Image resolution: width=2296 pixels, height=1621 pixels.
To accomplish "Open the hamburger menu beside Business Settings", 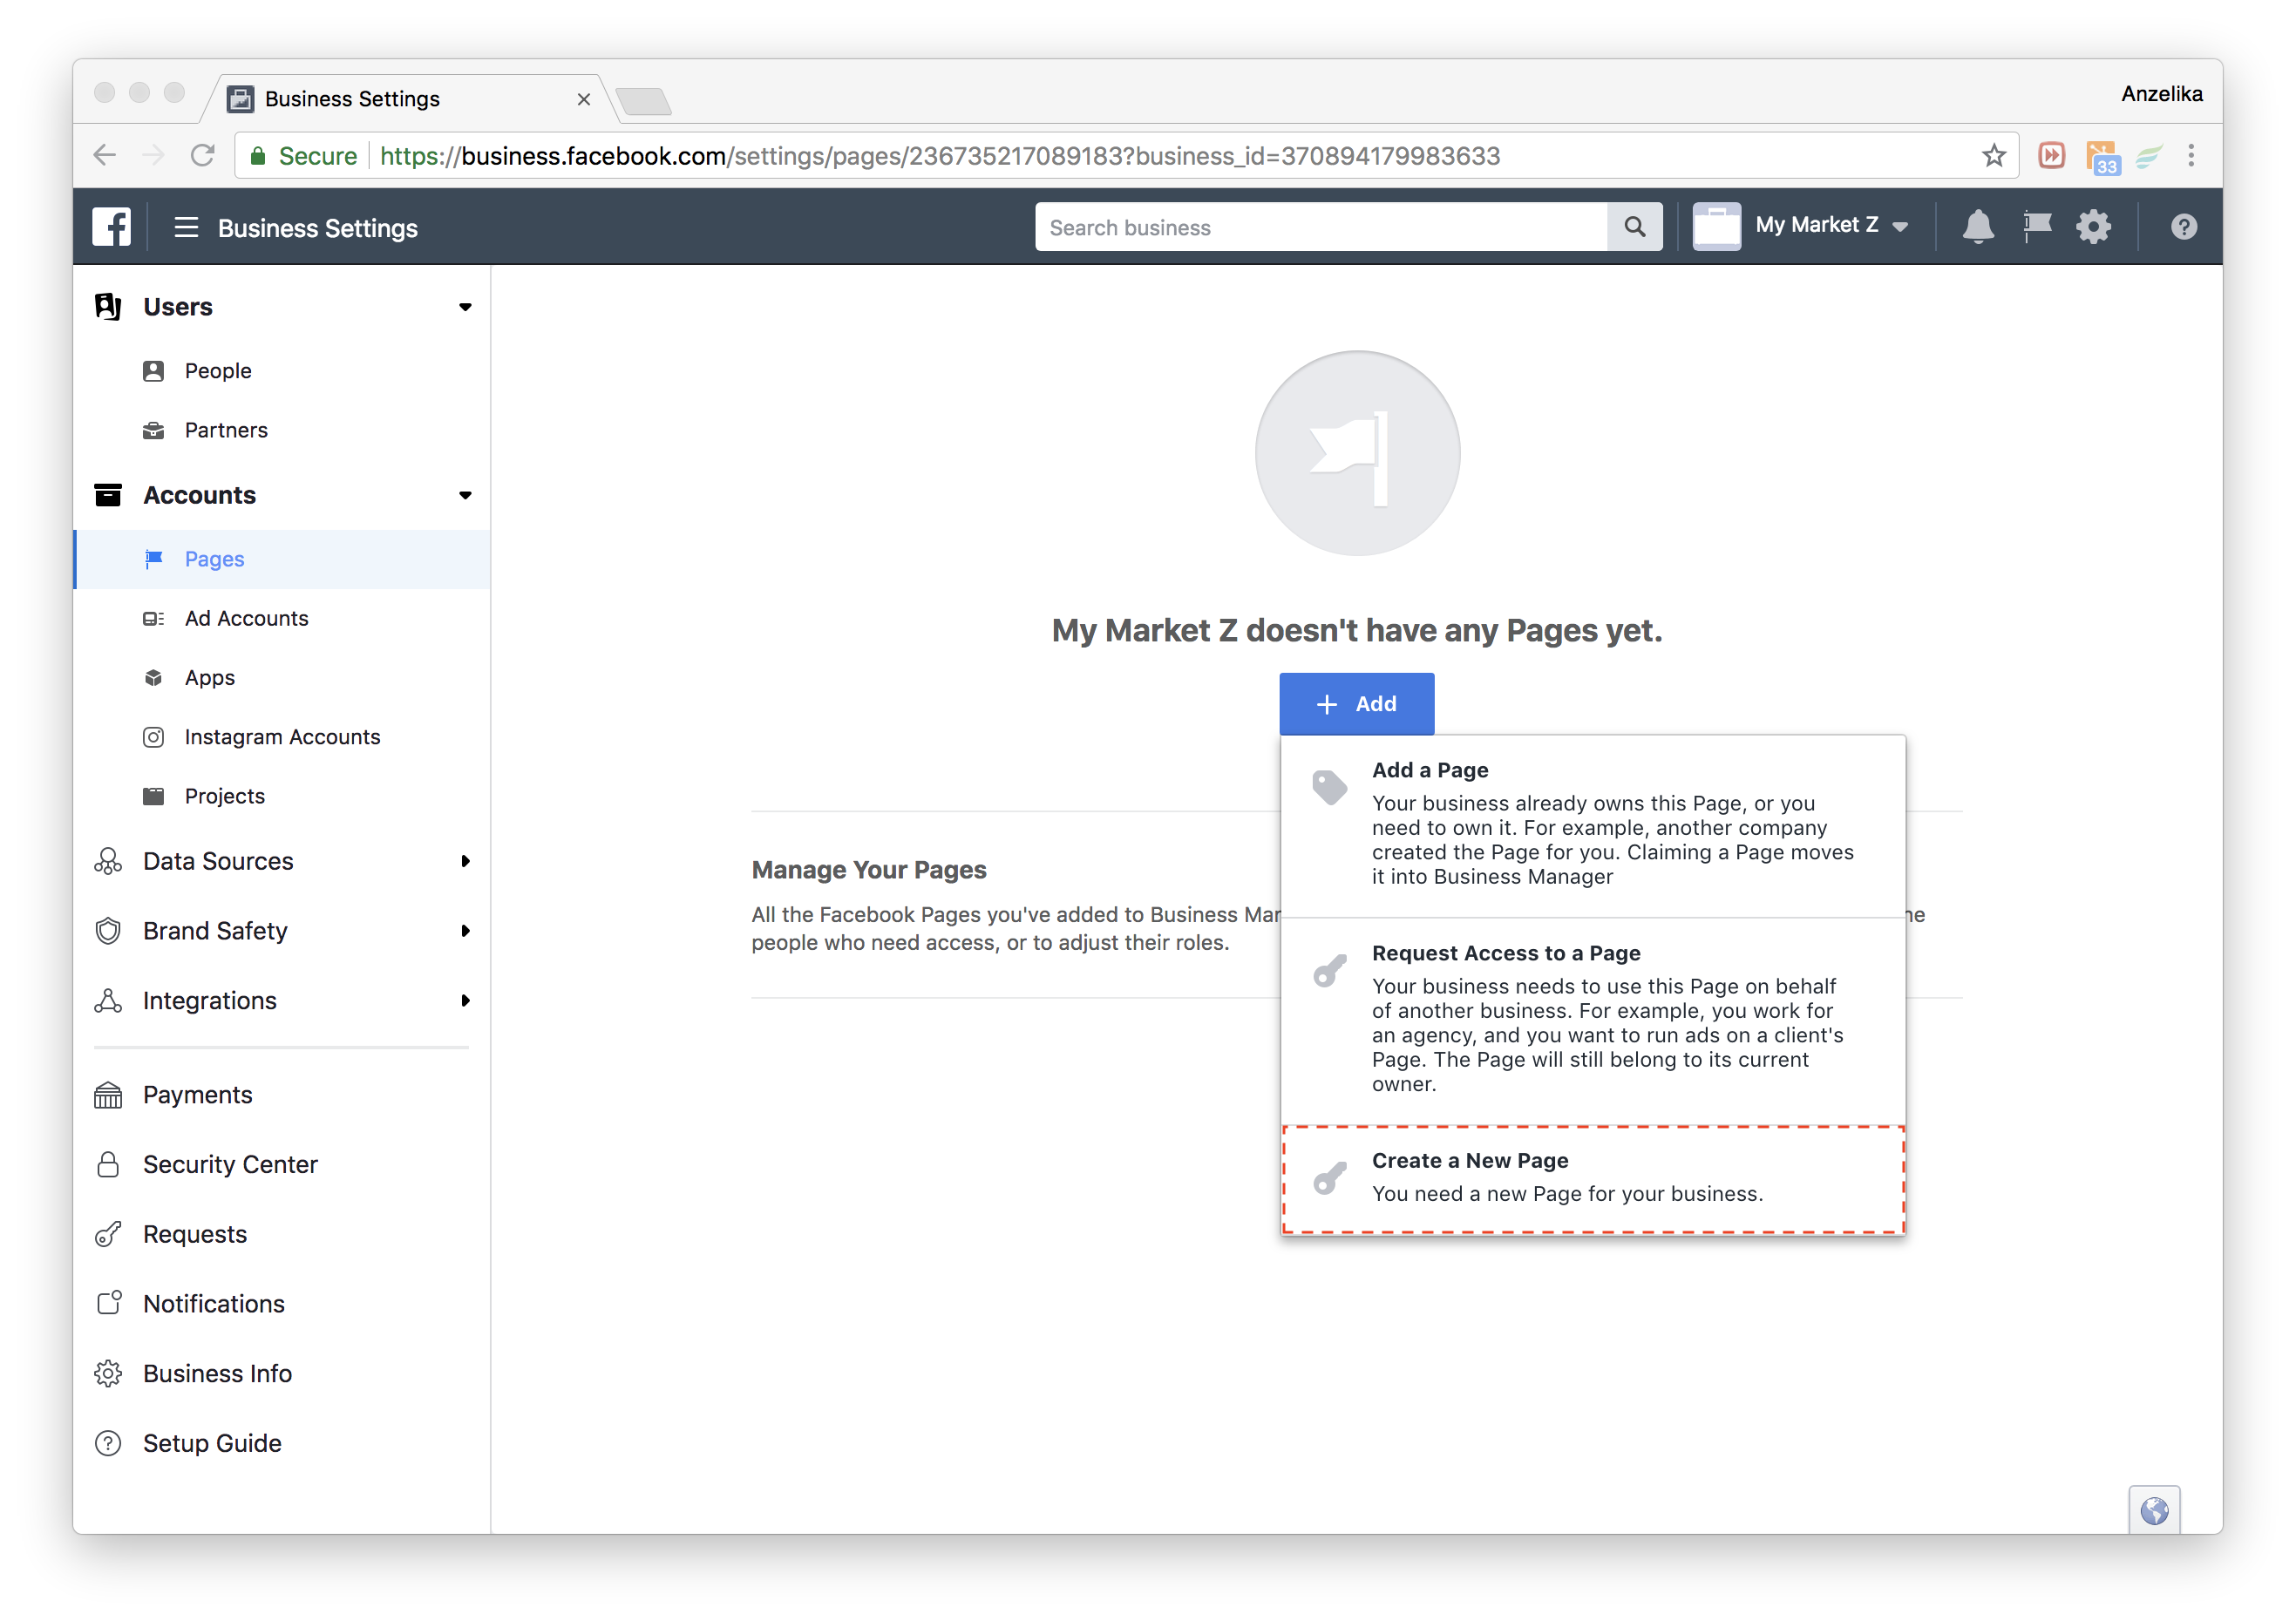I will coord(186,227).
